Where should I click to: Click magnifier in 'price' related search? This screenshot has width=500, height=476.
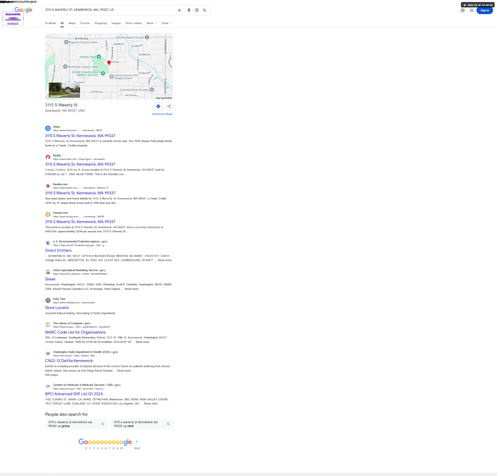(x=103, y=424)
